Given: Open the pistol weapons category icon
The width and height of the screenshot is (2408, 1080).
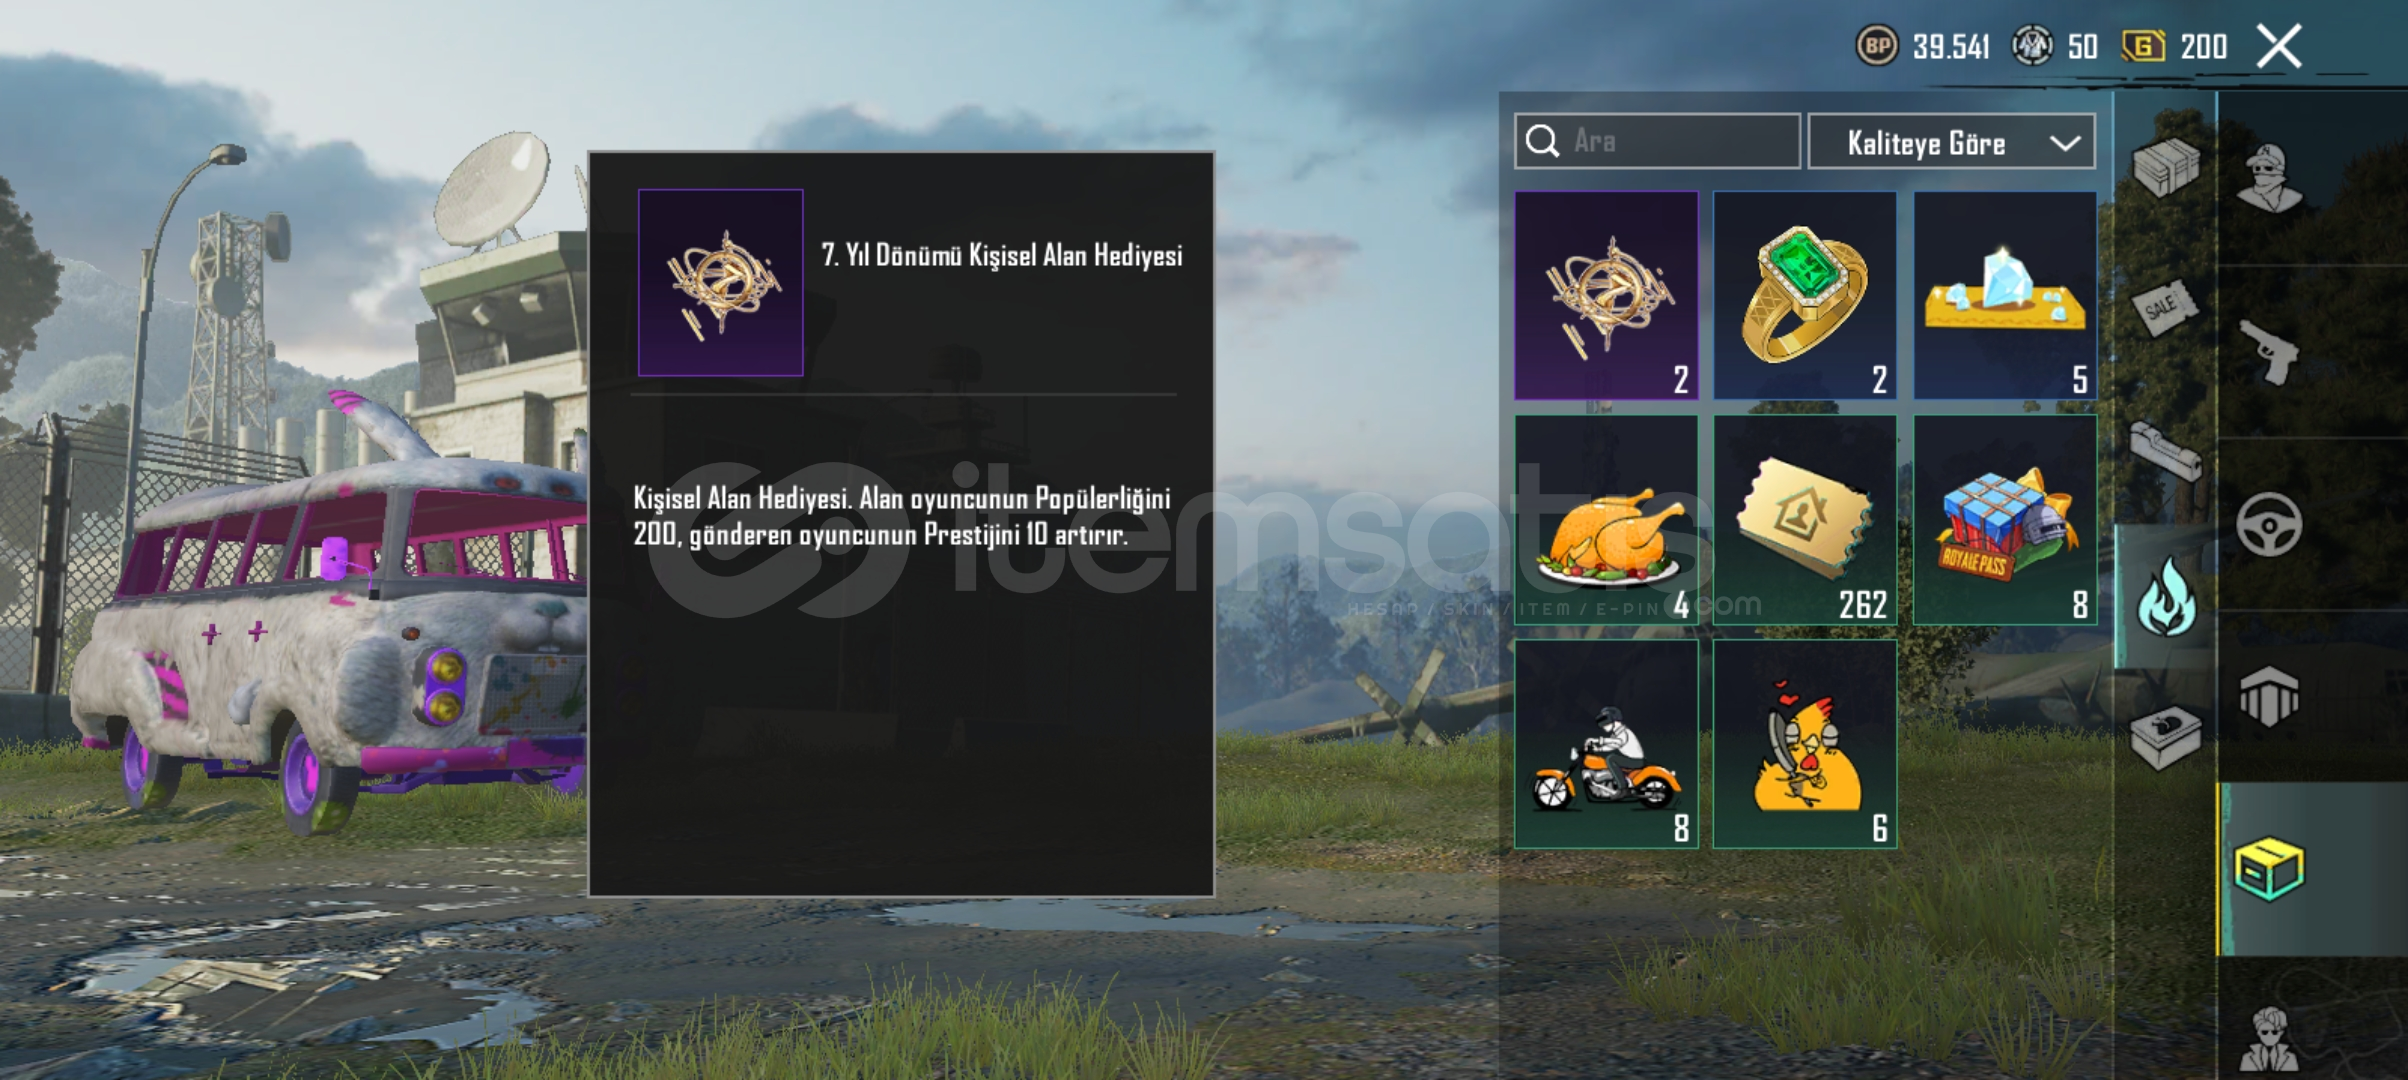Looking at the screenshot, I should (x=2270, y=352).
